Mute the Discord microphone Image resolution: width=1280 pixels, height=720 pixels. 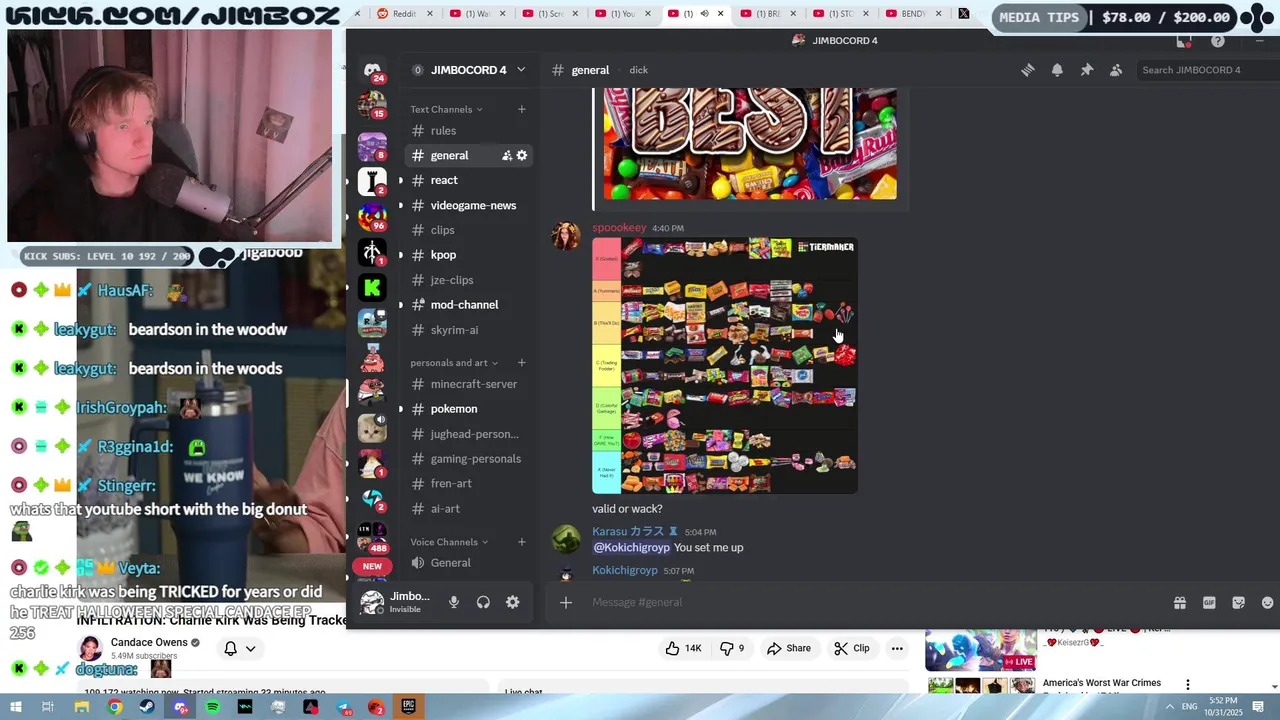453,602
